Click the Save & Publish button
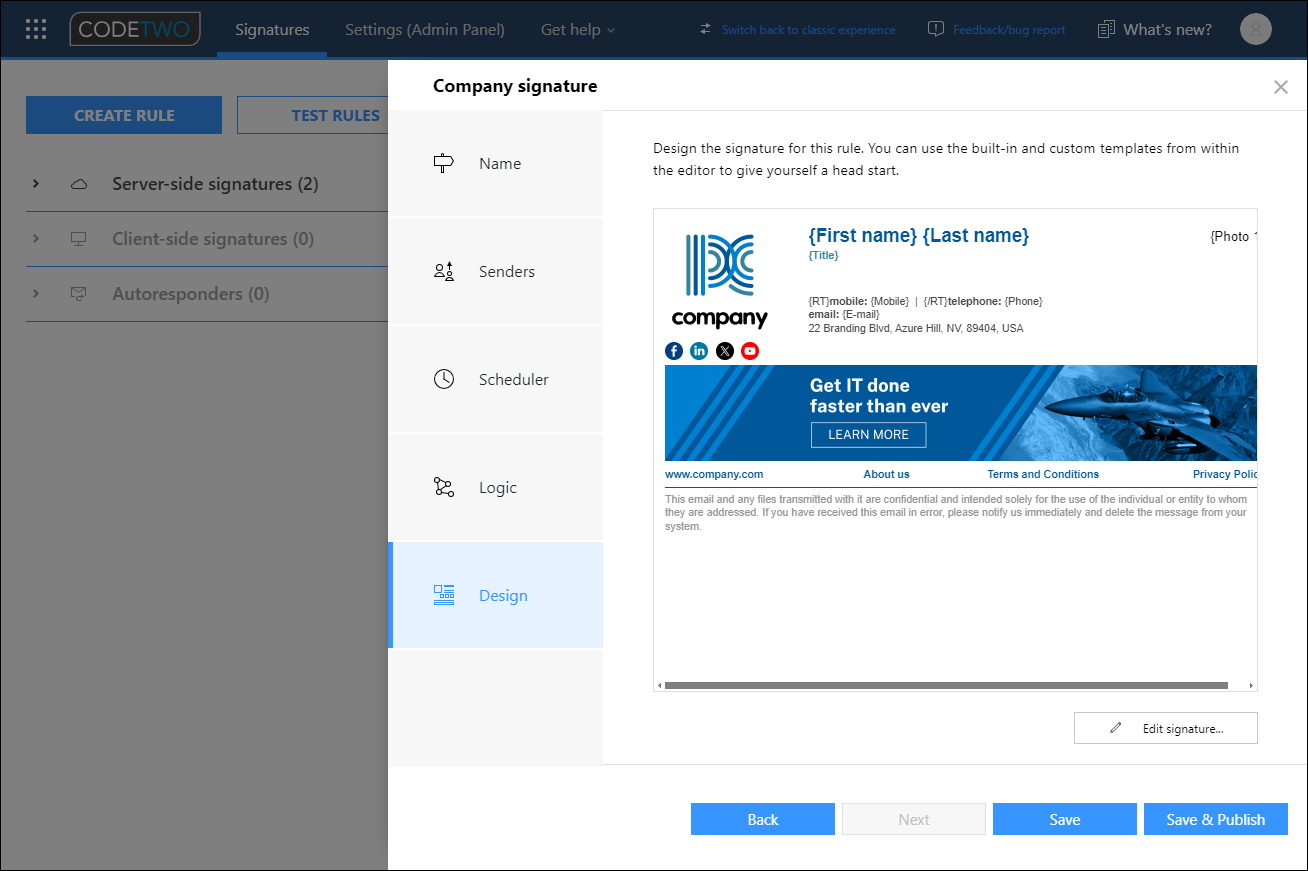Screen dimensions: 1308x871 (1215, 819)
